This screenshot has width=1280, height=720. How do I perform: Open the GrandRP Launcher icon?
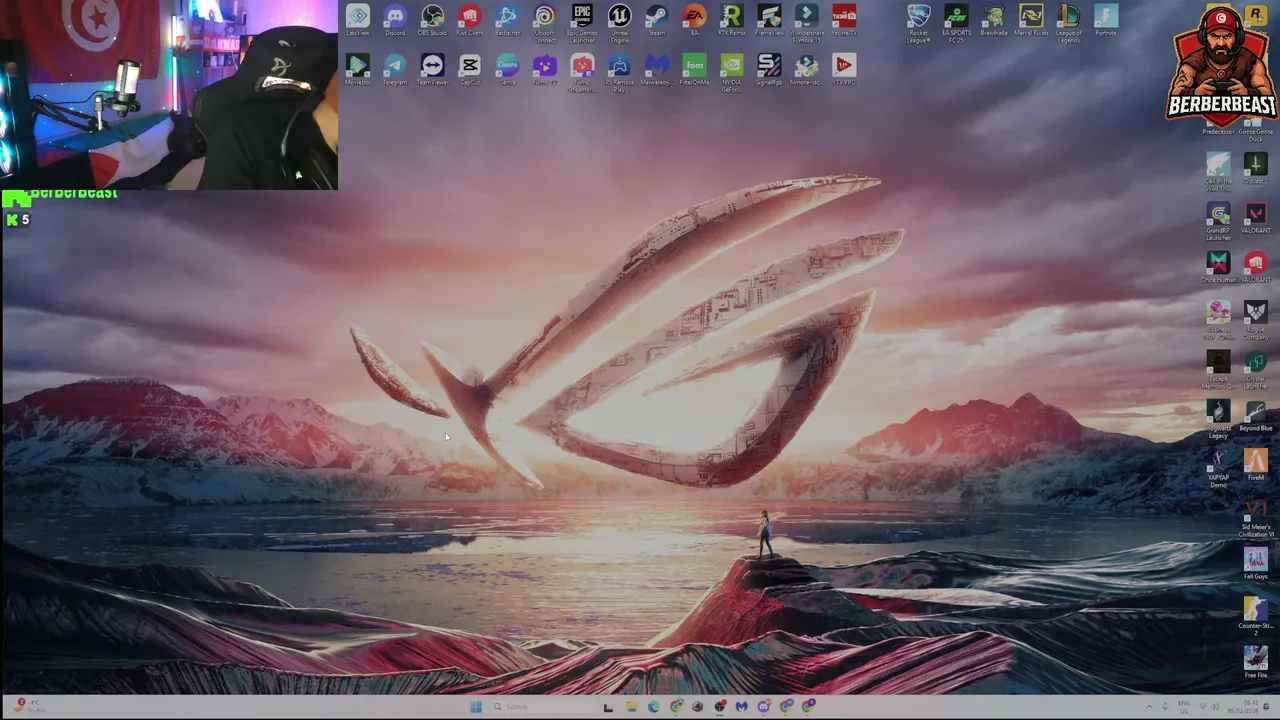[x=1218, y=221]
